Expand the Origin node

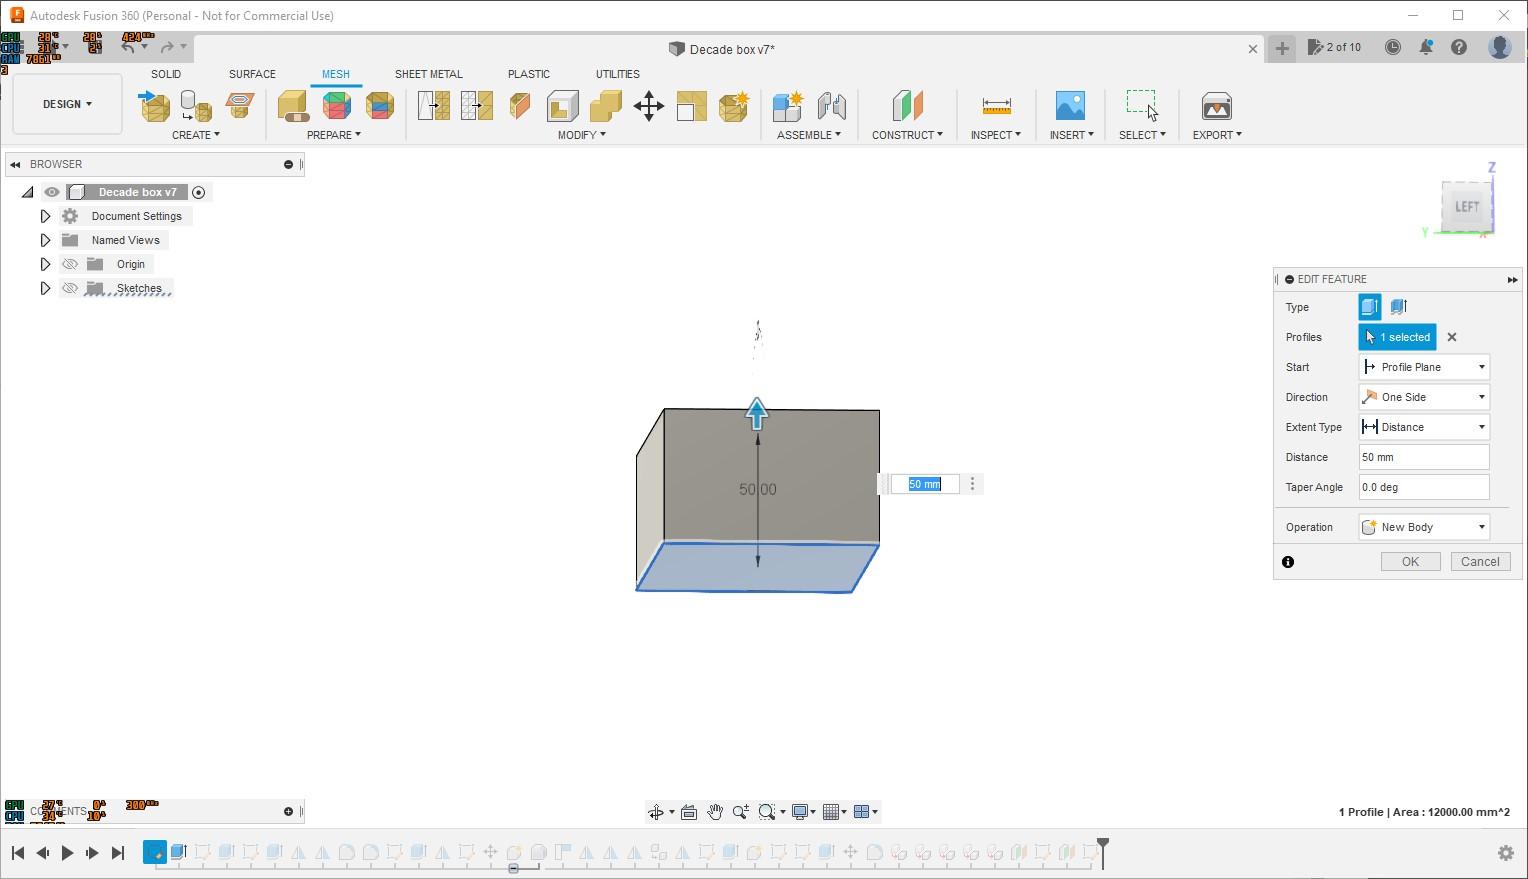45,264
